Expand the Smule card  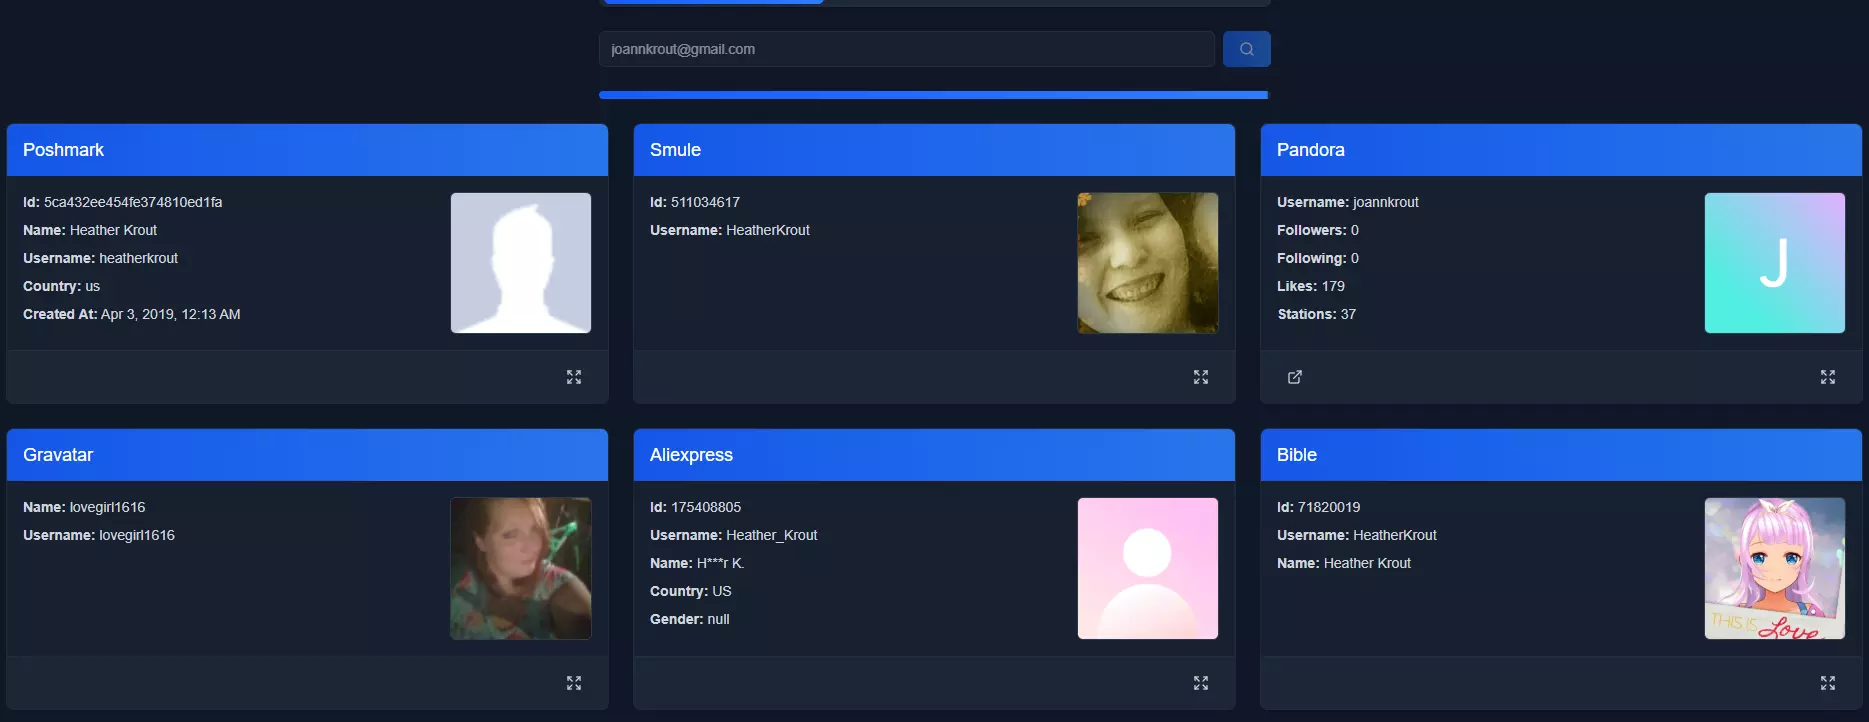point(1201,377)
